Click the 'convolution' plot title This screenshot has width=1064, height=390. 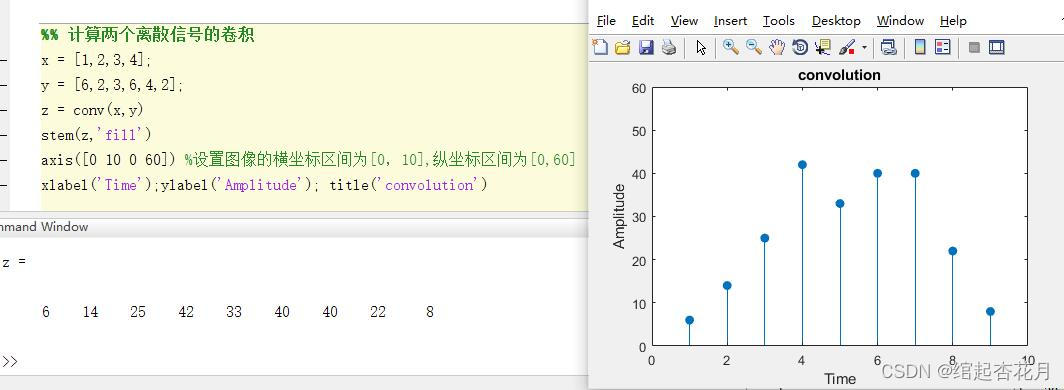tap(839, 75)
